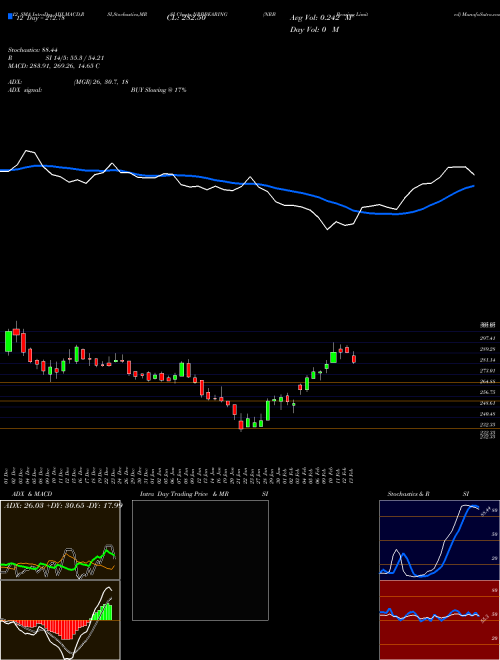Click the last red candle on the right
500x660 pixels.
coord(354,359)
